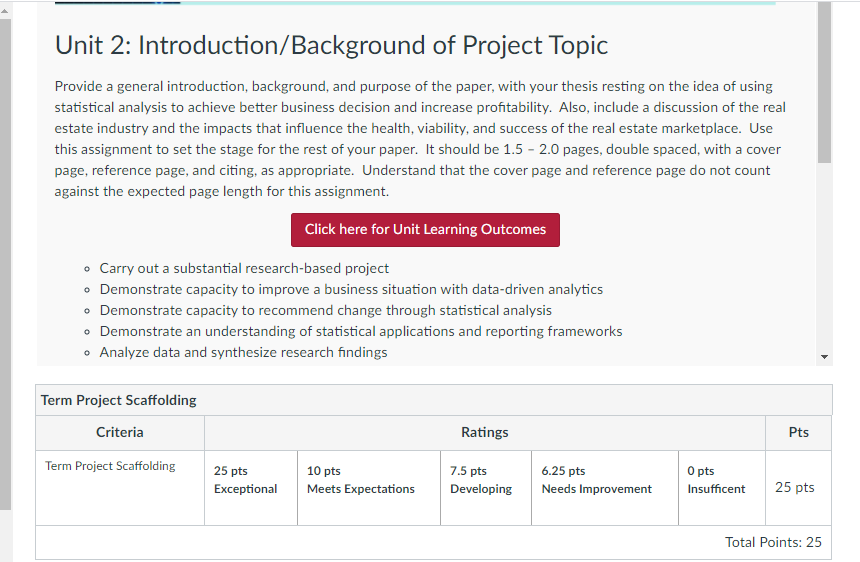860x562 pixels.
Task: Click the Term Project Scaffolding criterion cell
Action: 120,488
